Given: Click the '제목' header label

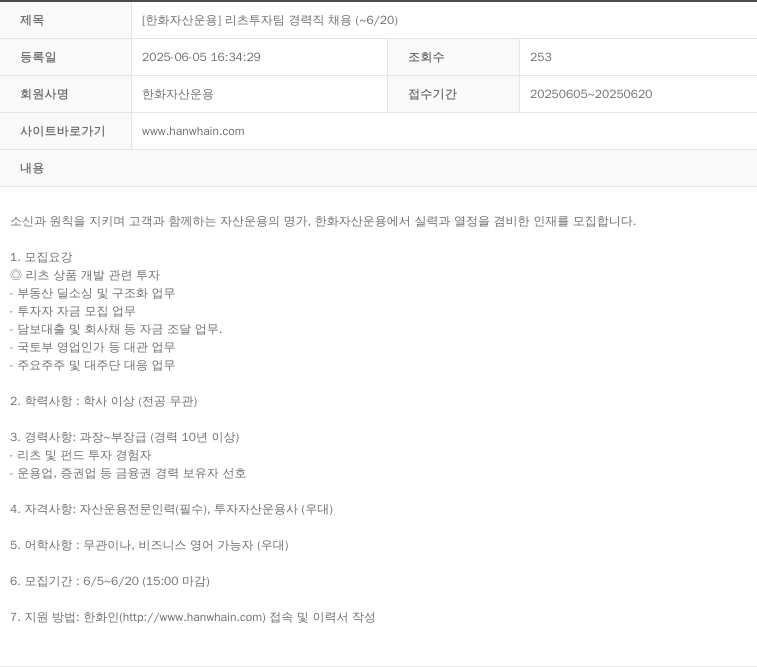Looking at the screenshot, I should [32, 20].
